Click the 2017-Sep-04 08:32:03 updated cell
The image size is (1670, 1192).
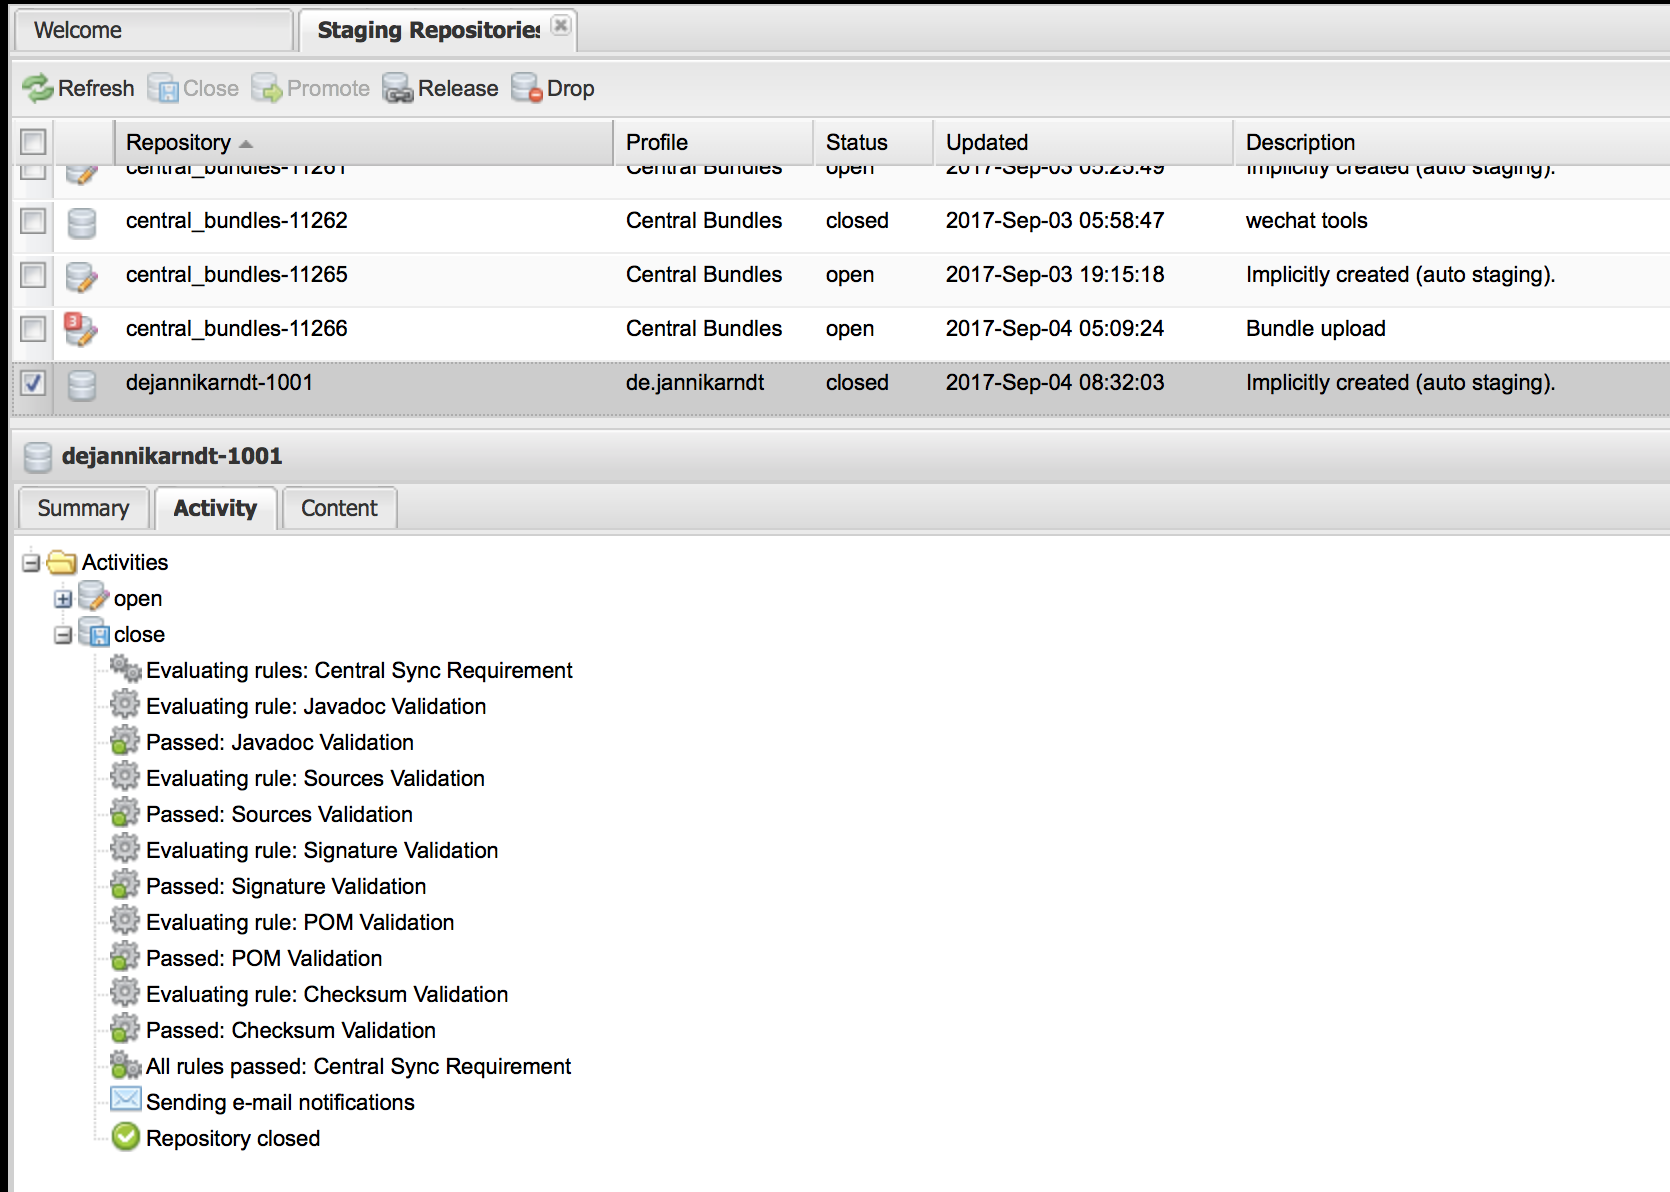tap(1055, 382)
